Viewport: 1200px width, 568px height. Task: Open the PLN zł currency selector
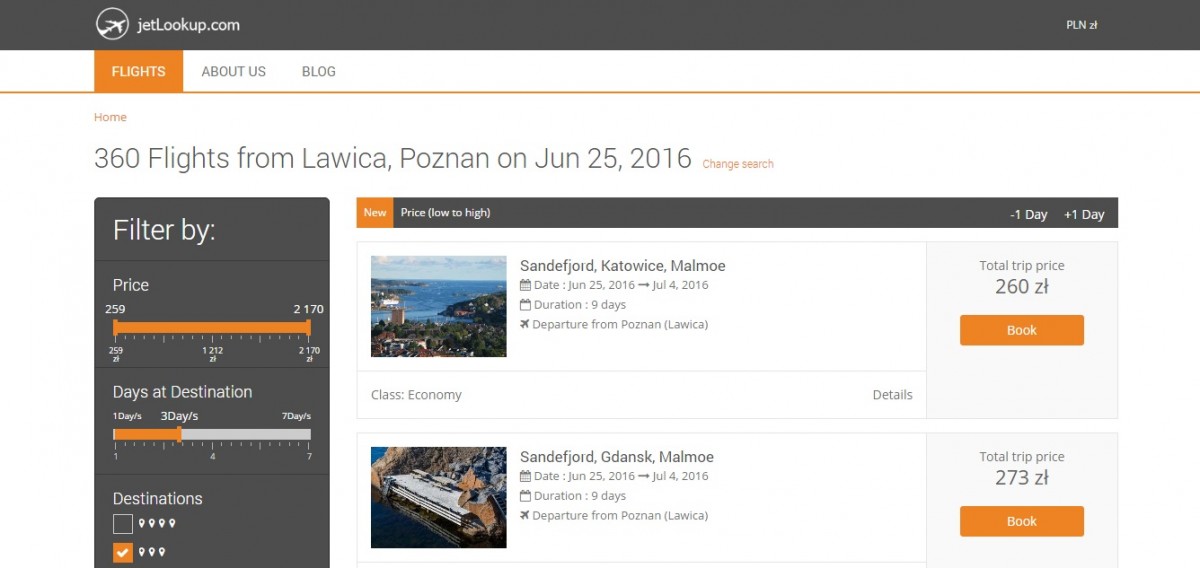coord(1081,25)
